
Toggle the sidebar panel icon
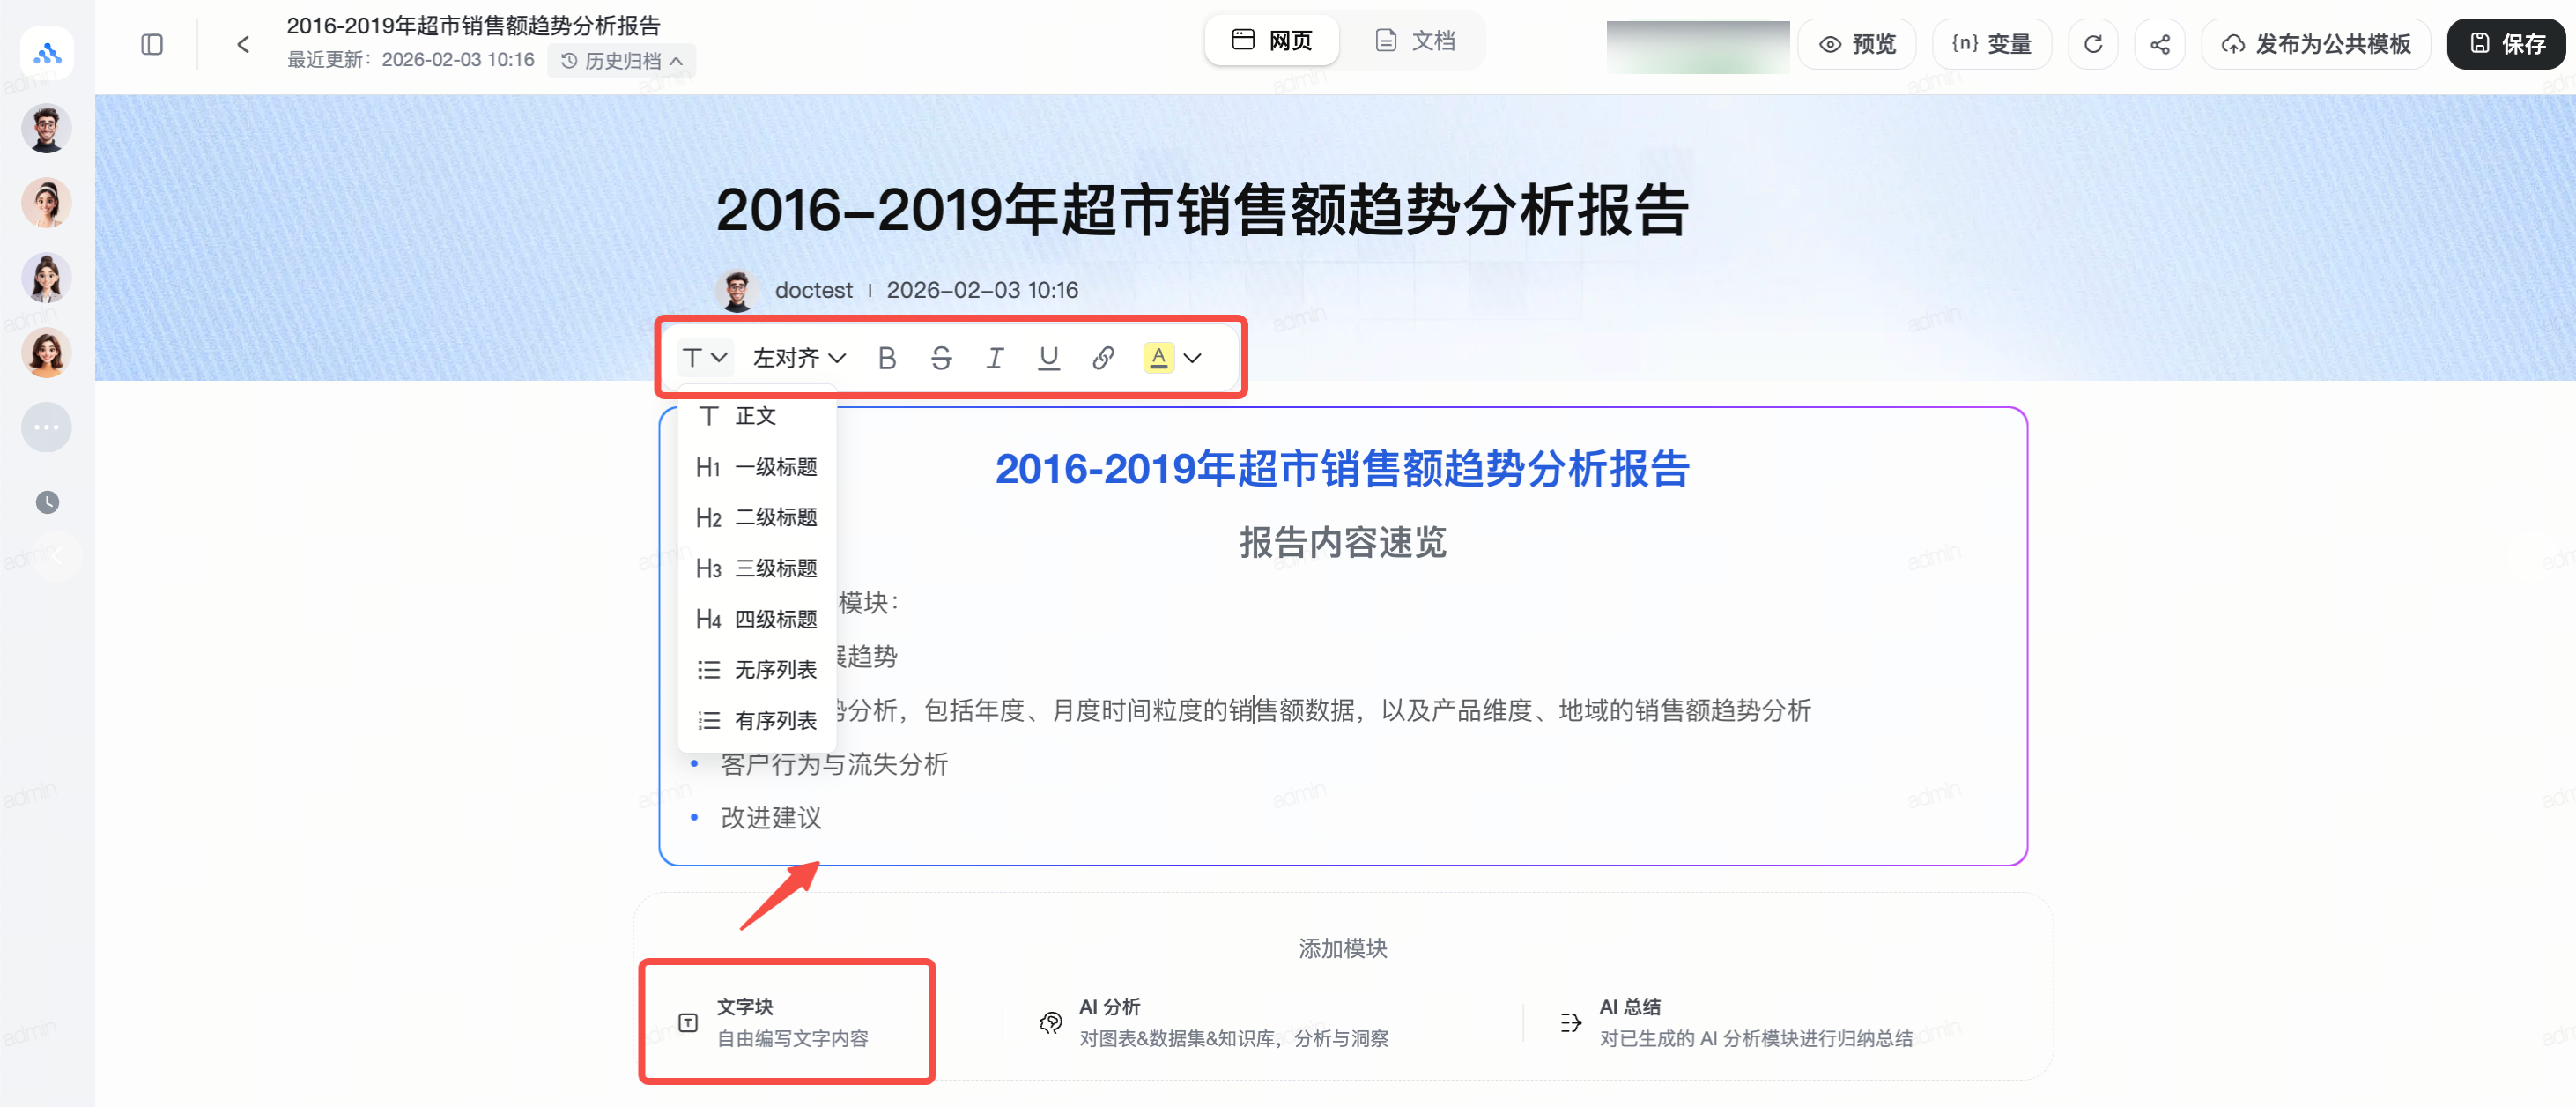click(x=152, y=44)
